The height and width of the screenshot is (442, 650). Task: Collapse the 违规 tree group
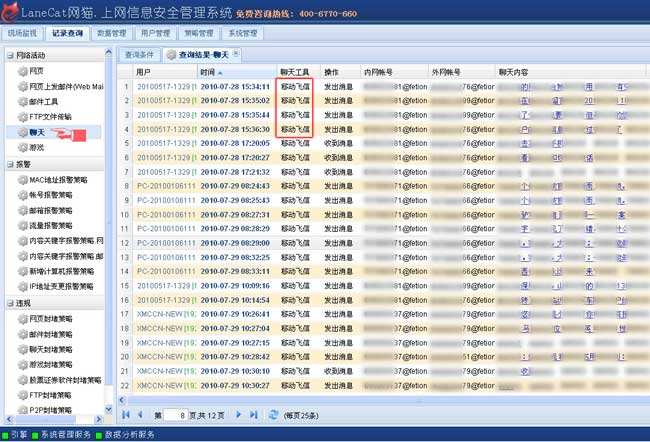click(10, 303)
